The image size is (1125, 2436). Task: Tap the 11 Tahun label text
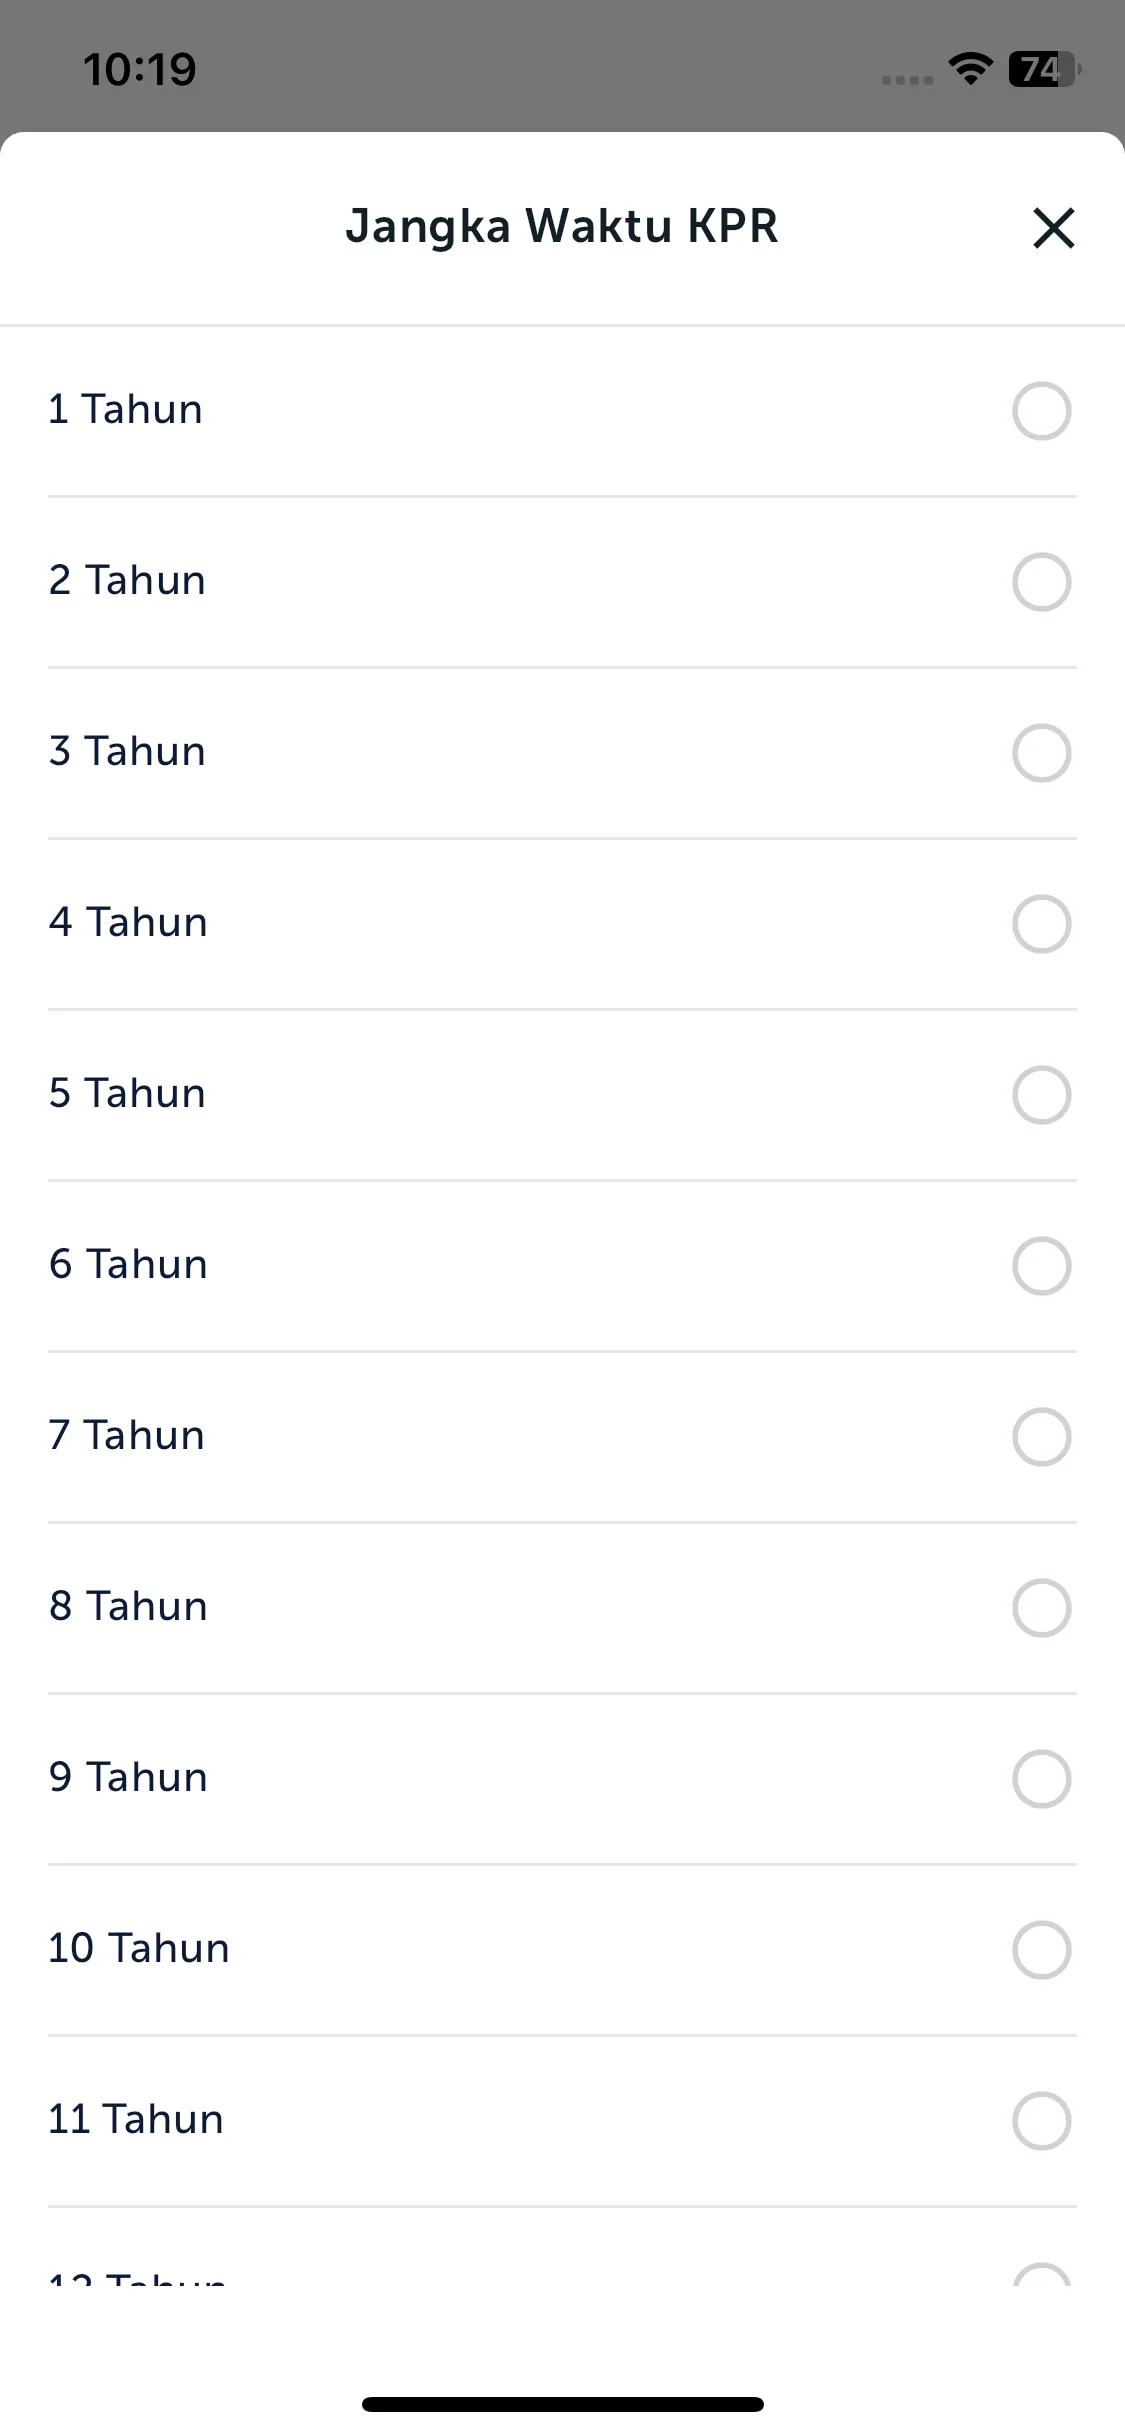(x=136, y=2120)
